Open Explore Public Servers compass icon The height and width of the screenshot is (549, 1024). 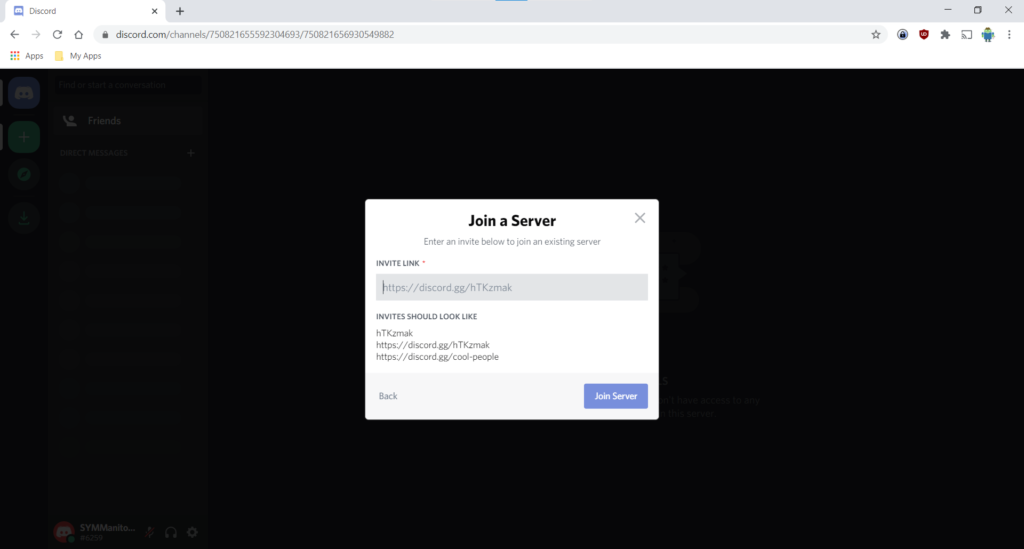coord(24,174)
